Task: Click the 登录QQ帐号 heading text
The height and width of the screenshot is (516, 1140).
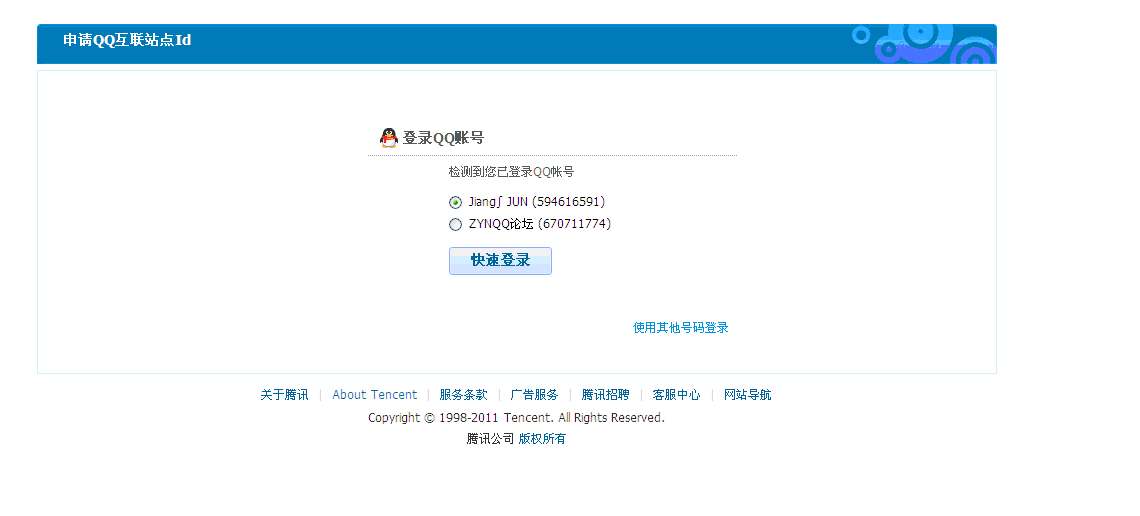Action: click(x=443, y=138)
